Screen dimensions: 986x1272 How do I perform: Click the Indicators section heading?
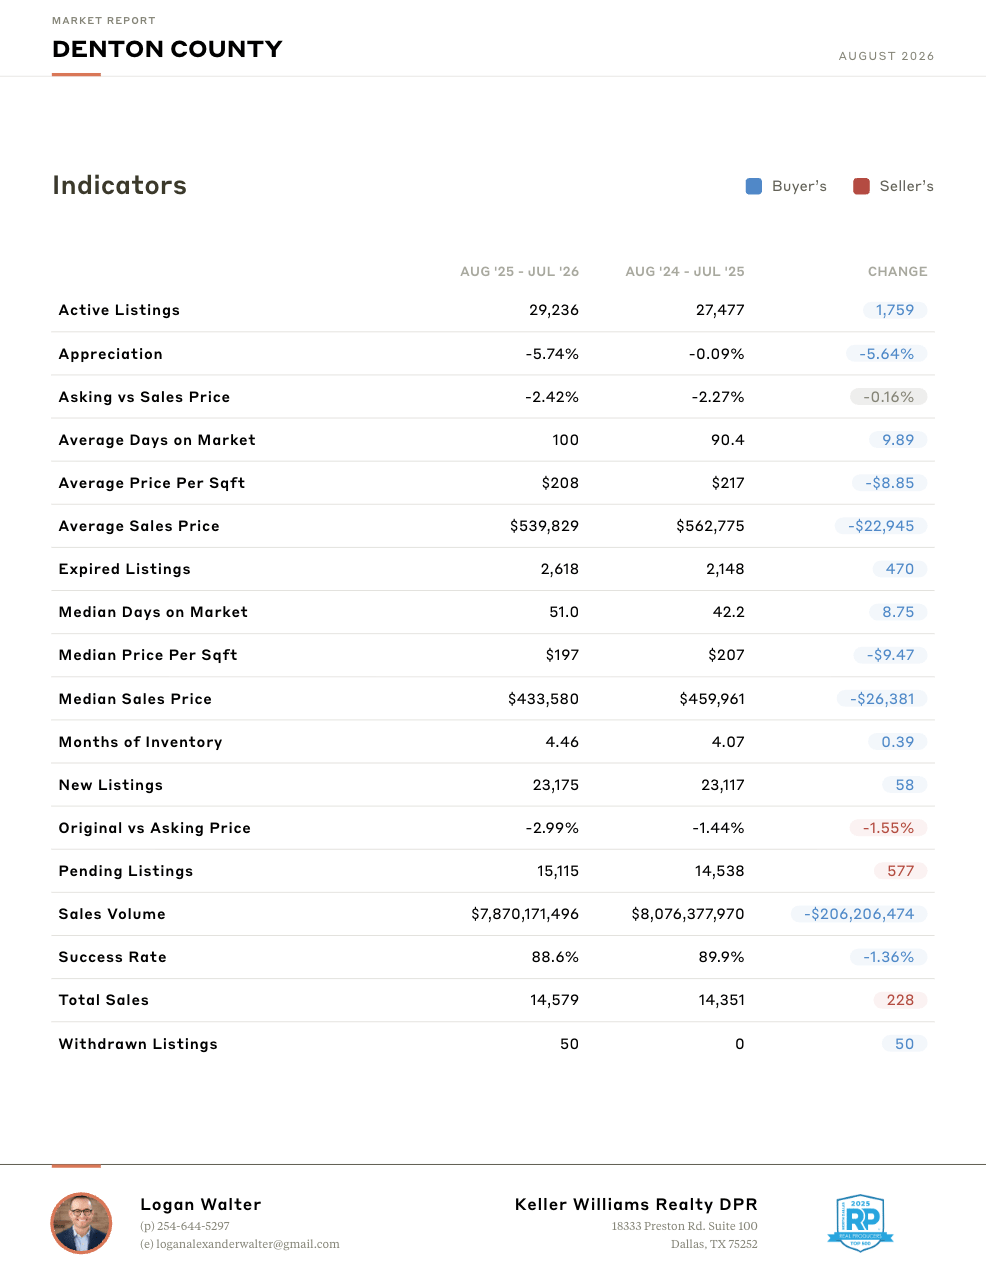pyautogui.click(x=119, y=185)
